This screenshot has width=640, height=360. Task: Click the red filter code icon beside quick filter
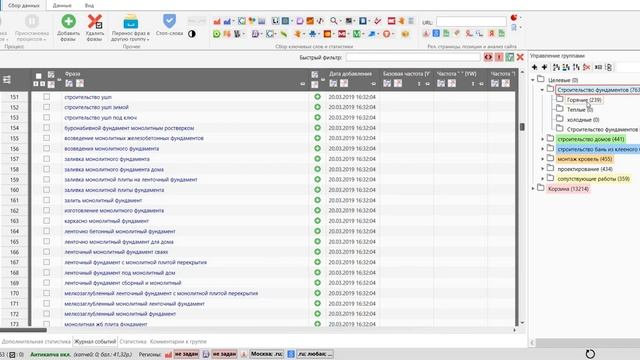[x=488, y=57]
